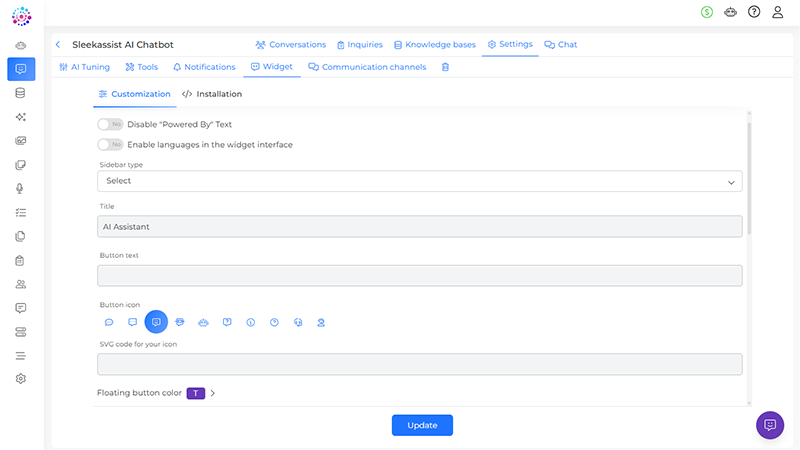Choose the headset button icon option

click(x=298, y=322)
